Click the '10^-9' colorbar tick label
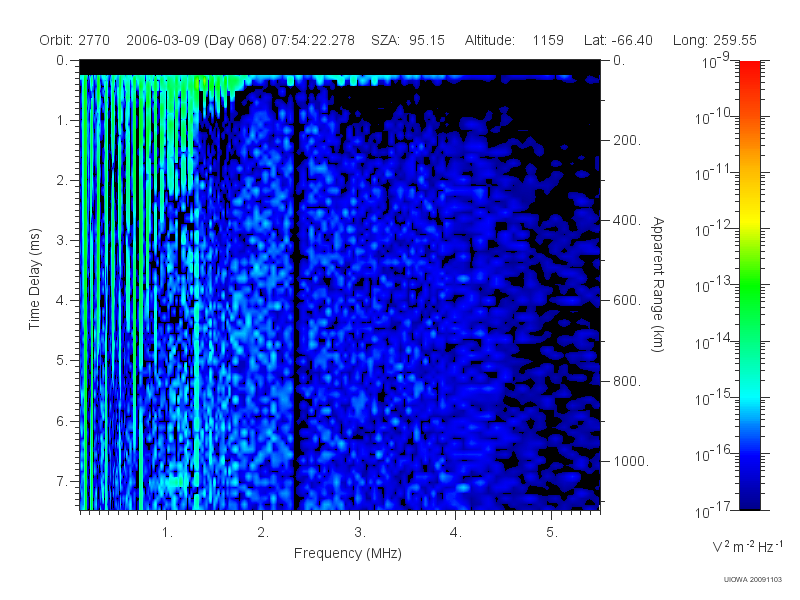The image size is (800, 600). 716,62
